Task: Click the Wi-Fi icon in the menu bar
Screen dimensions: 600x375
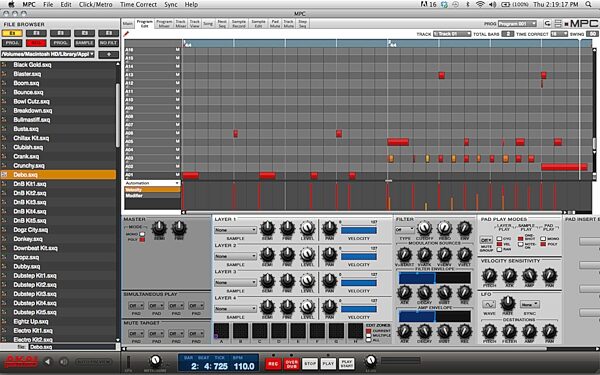Action: tap(480, 4)
